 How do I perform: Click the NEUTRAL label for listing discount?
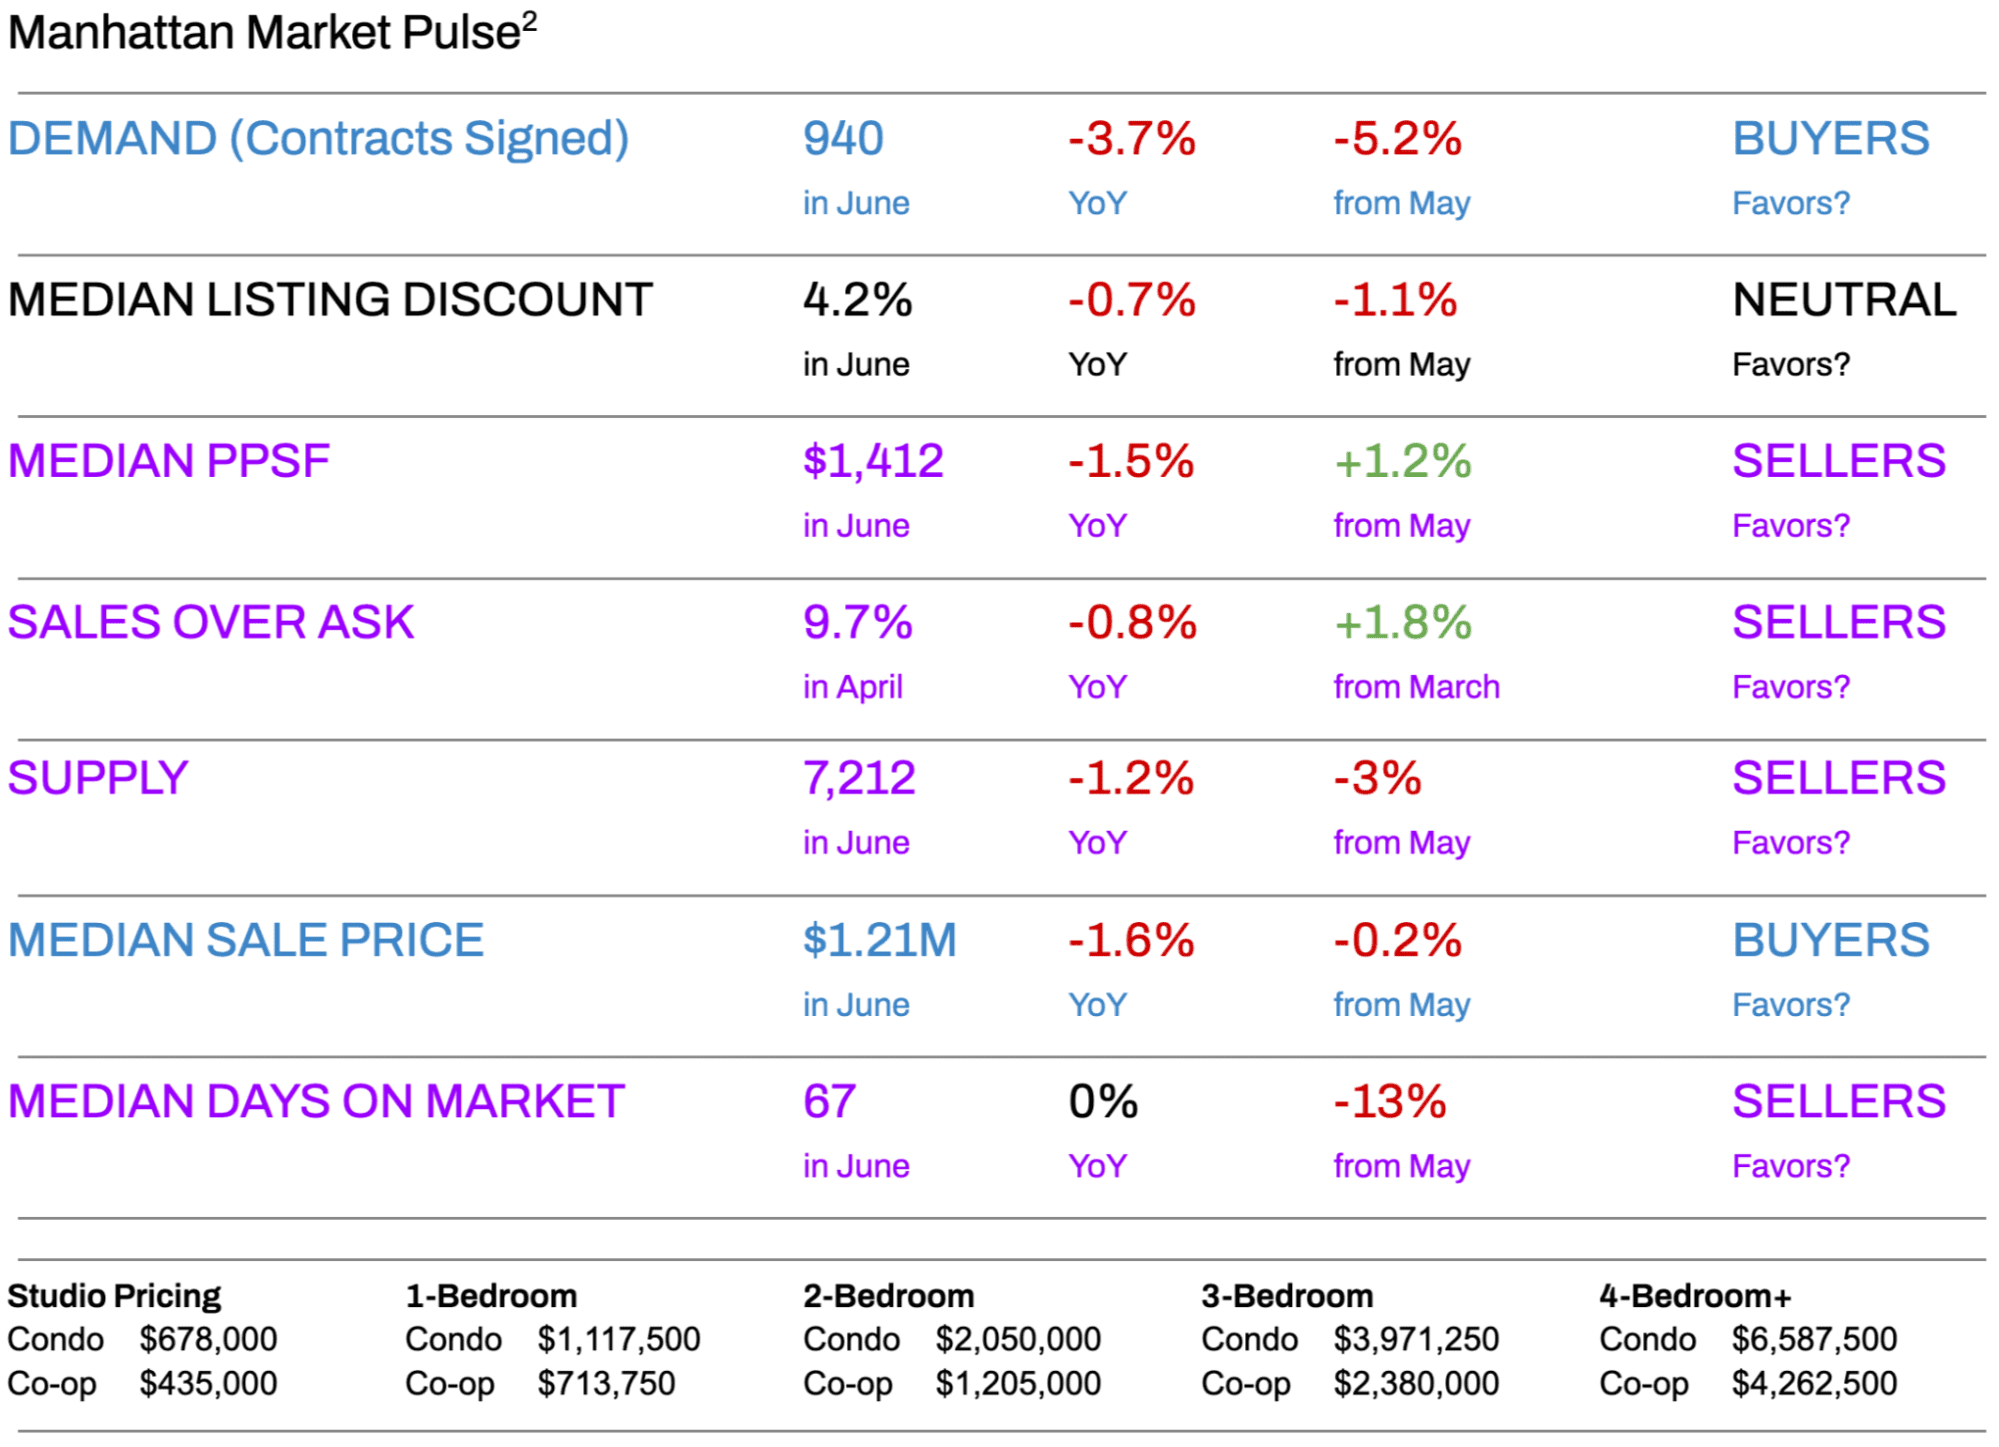point(1844,300)
